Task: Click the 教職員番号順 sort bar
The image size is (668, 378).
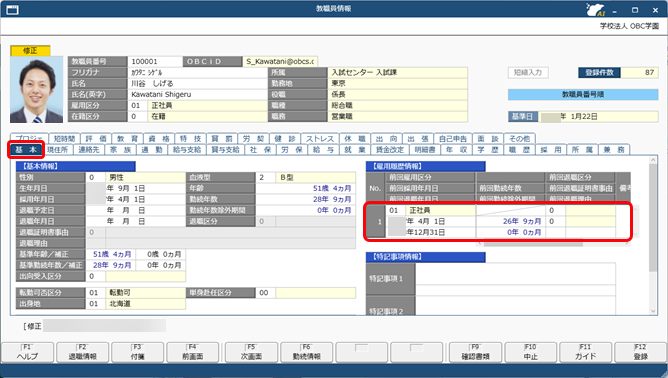Action: [x=583, y=94]
